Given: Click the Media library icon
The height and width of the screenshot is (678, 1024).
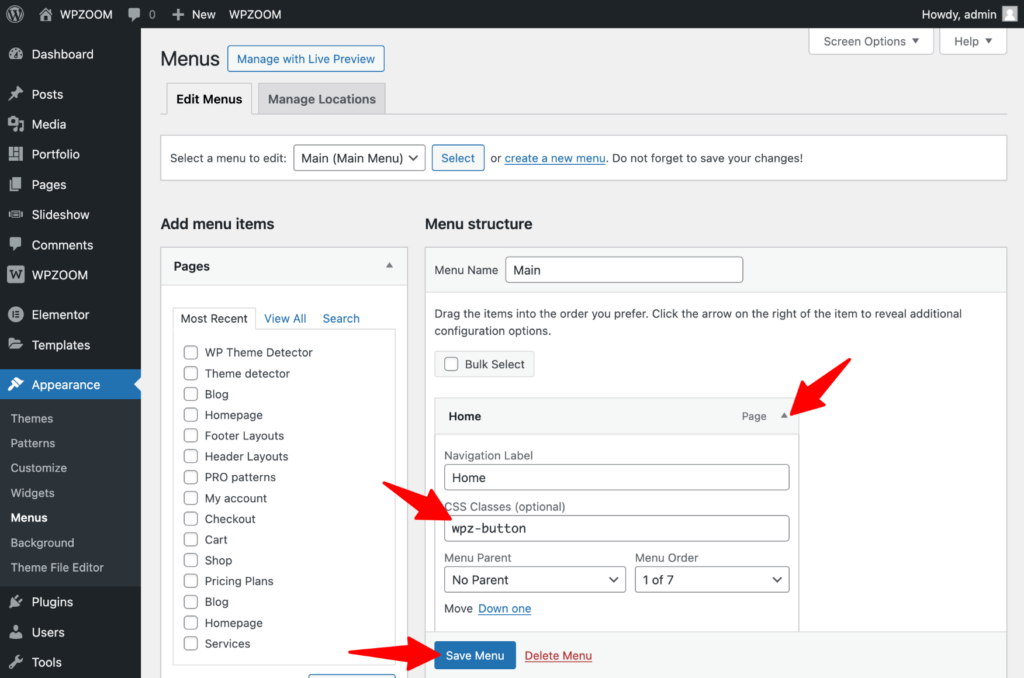Looking at the screenshot, I should 16,124.
